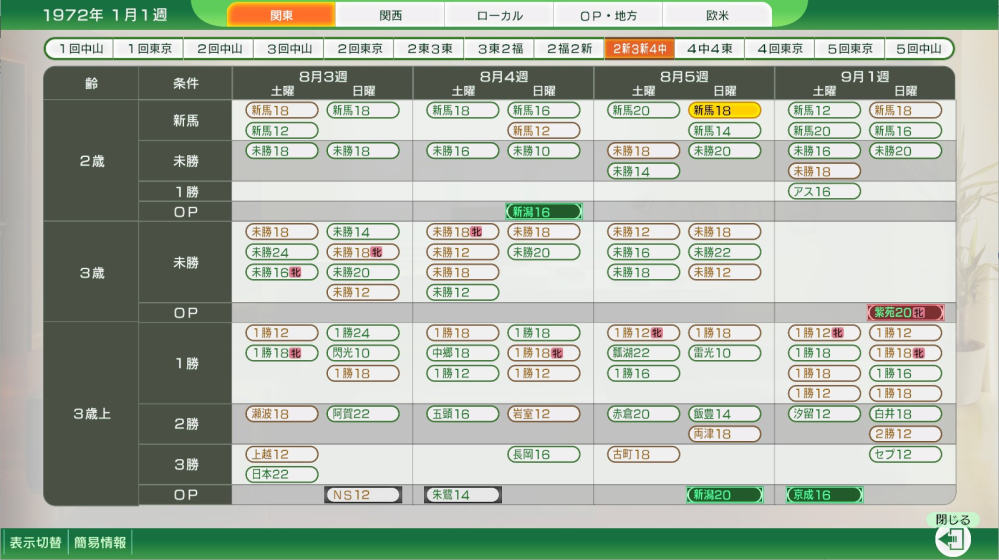Image resolution: width=999 pixels, height=560 pixels.
Task: Click the 表示切替 display switch button
Action: [x=35, y=543]
